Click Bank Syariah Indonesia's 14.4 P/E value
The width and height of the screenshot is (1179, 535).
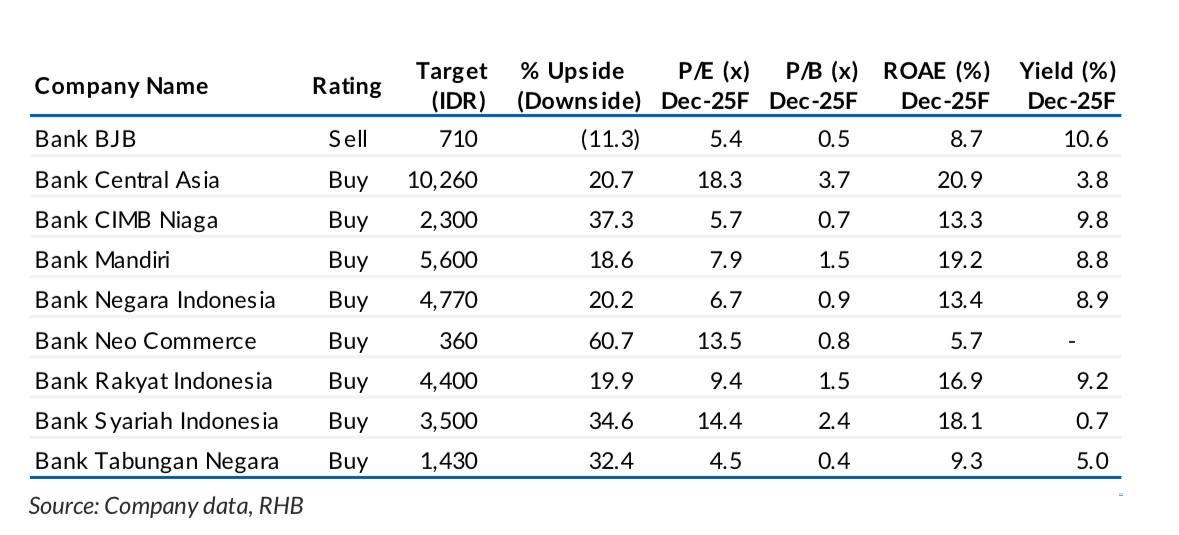[720, 421]
